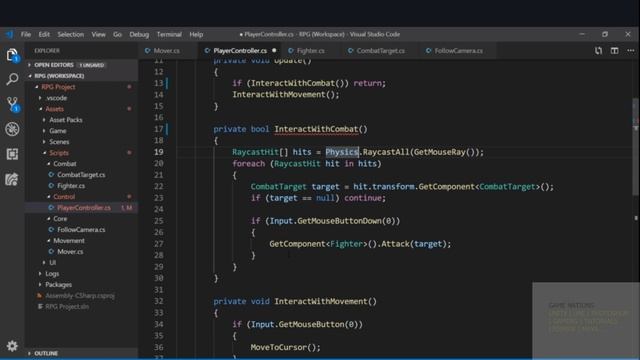The image size is (640, 360).
Task: Click the VS Code logo icon
Action: click(x=9, y=34)
